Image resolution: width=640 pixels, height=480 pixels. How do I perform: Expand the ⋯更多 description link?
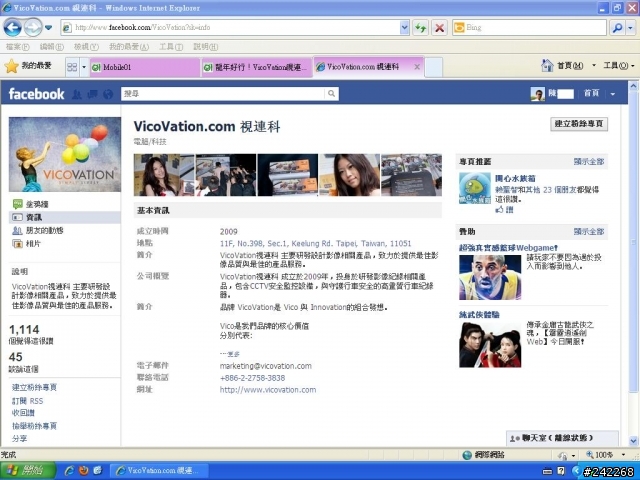coord(230,354)
